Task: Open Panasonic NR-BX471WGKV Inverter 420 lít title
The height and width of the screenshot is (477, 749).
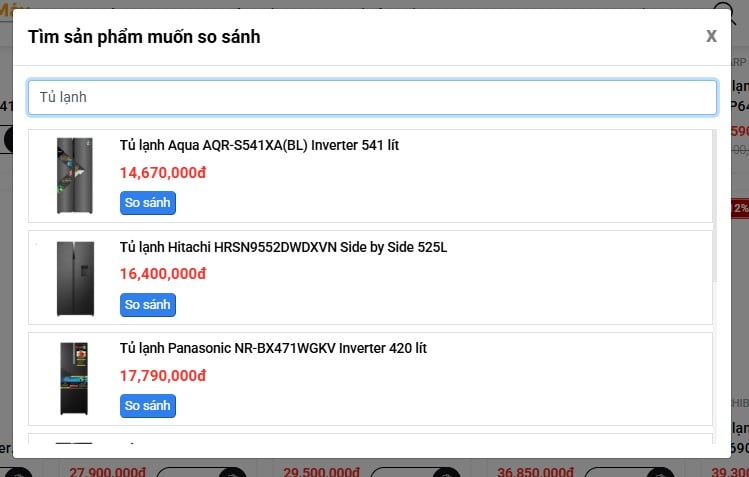Action: tap(273, 349)
